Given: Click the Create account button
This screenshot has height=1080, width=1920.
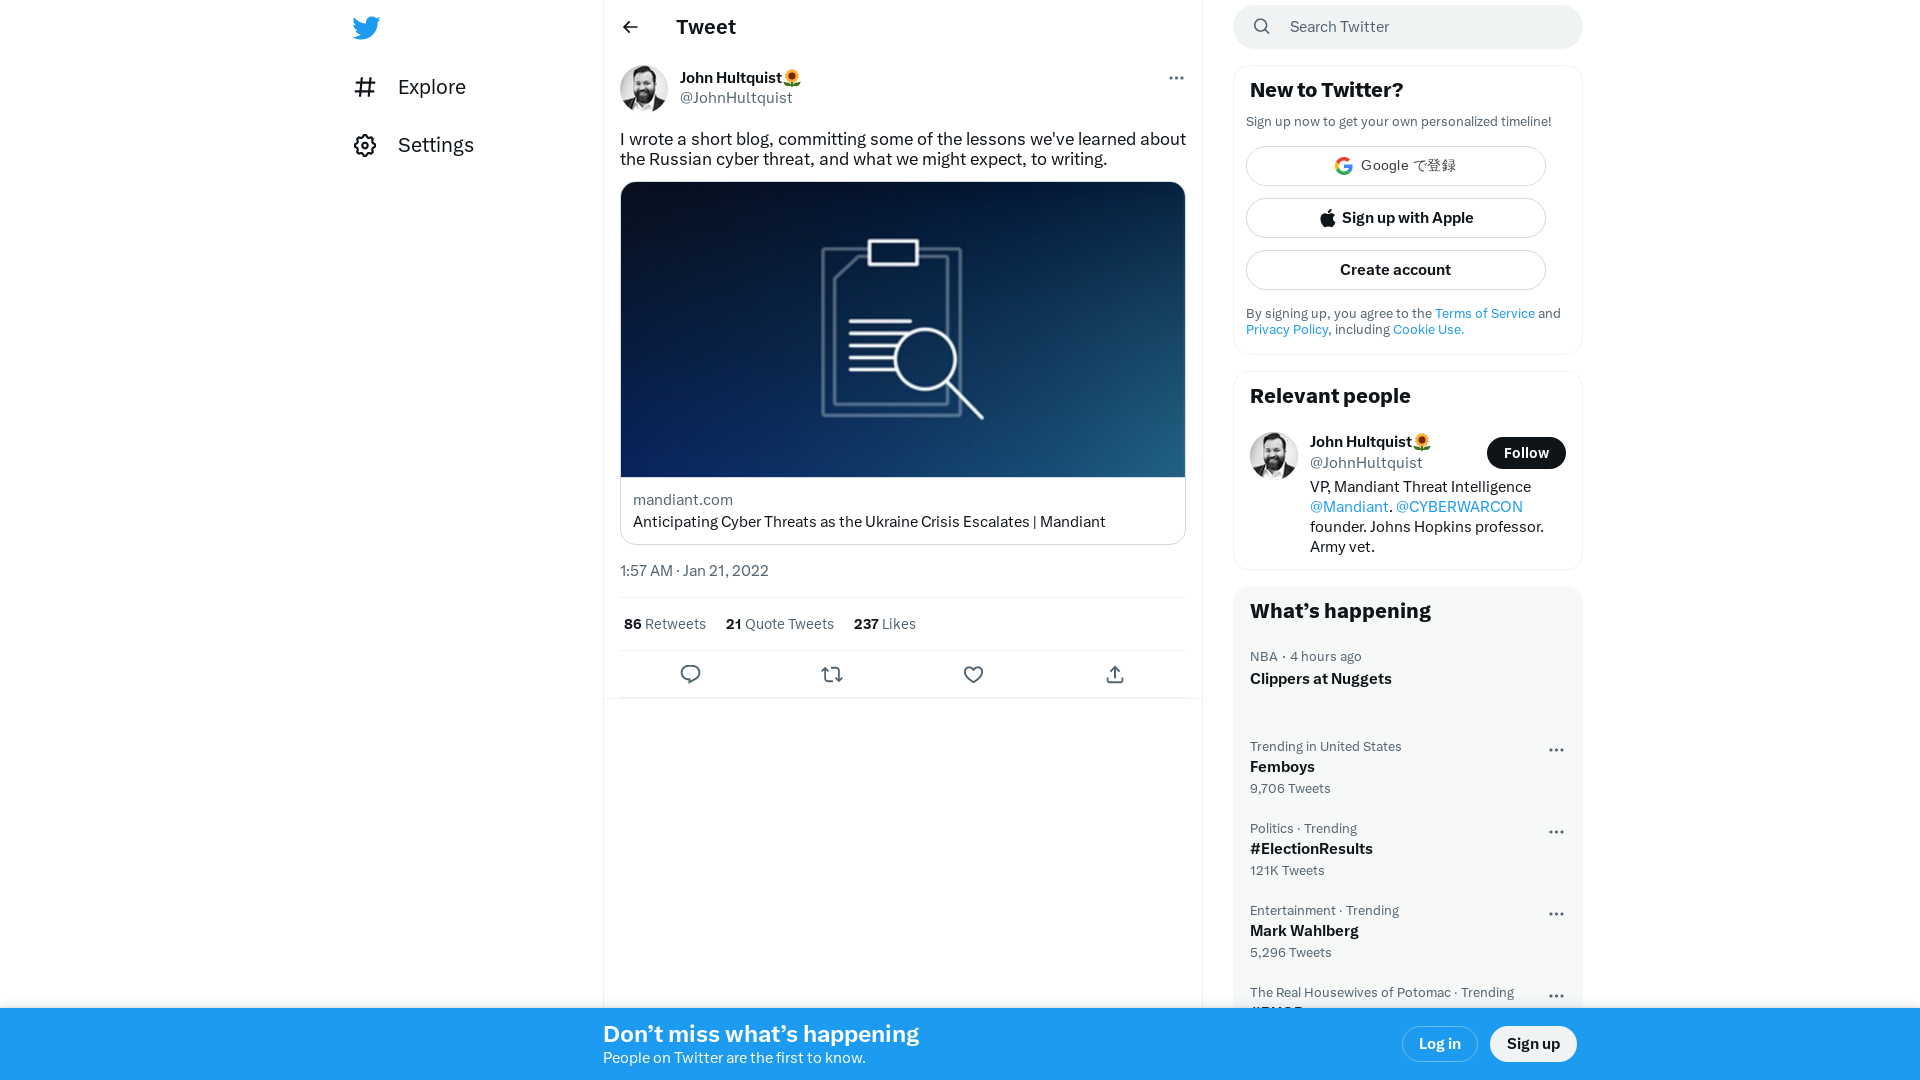Looking at the screenshot, I should coord(1396,270).
